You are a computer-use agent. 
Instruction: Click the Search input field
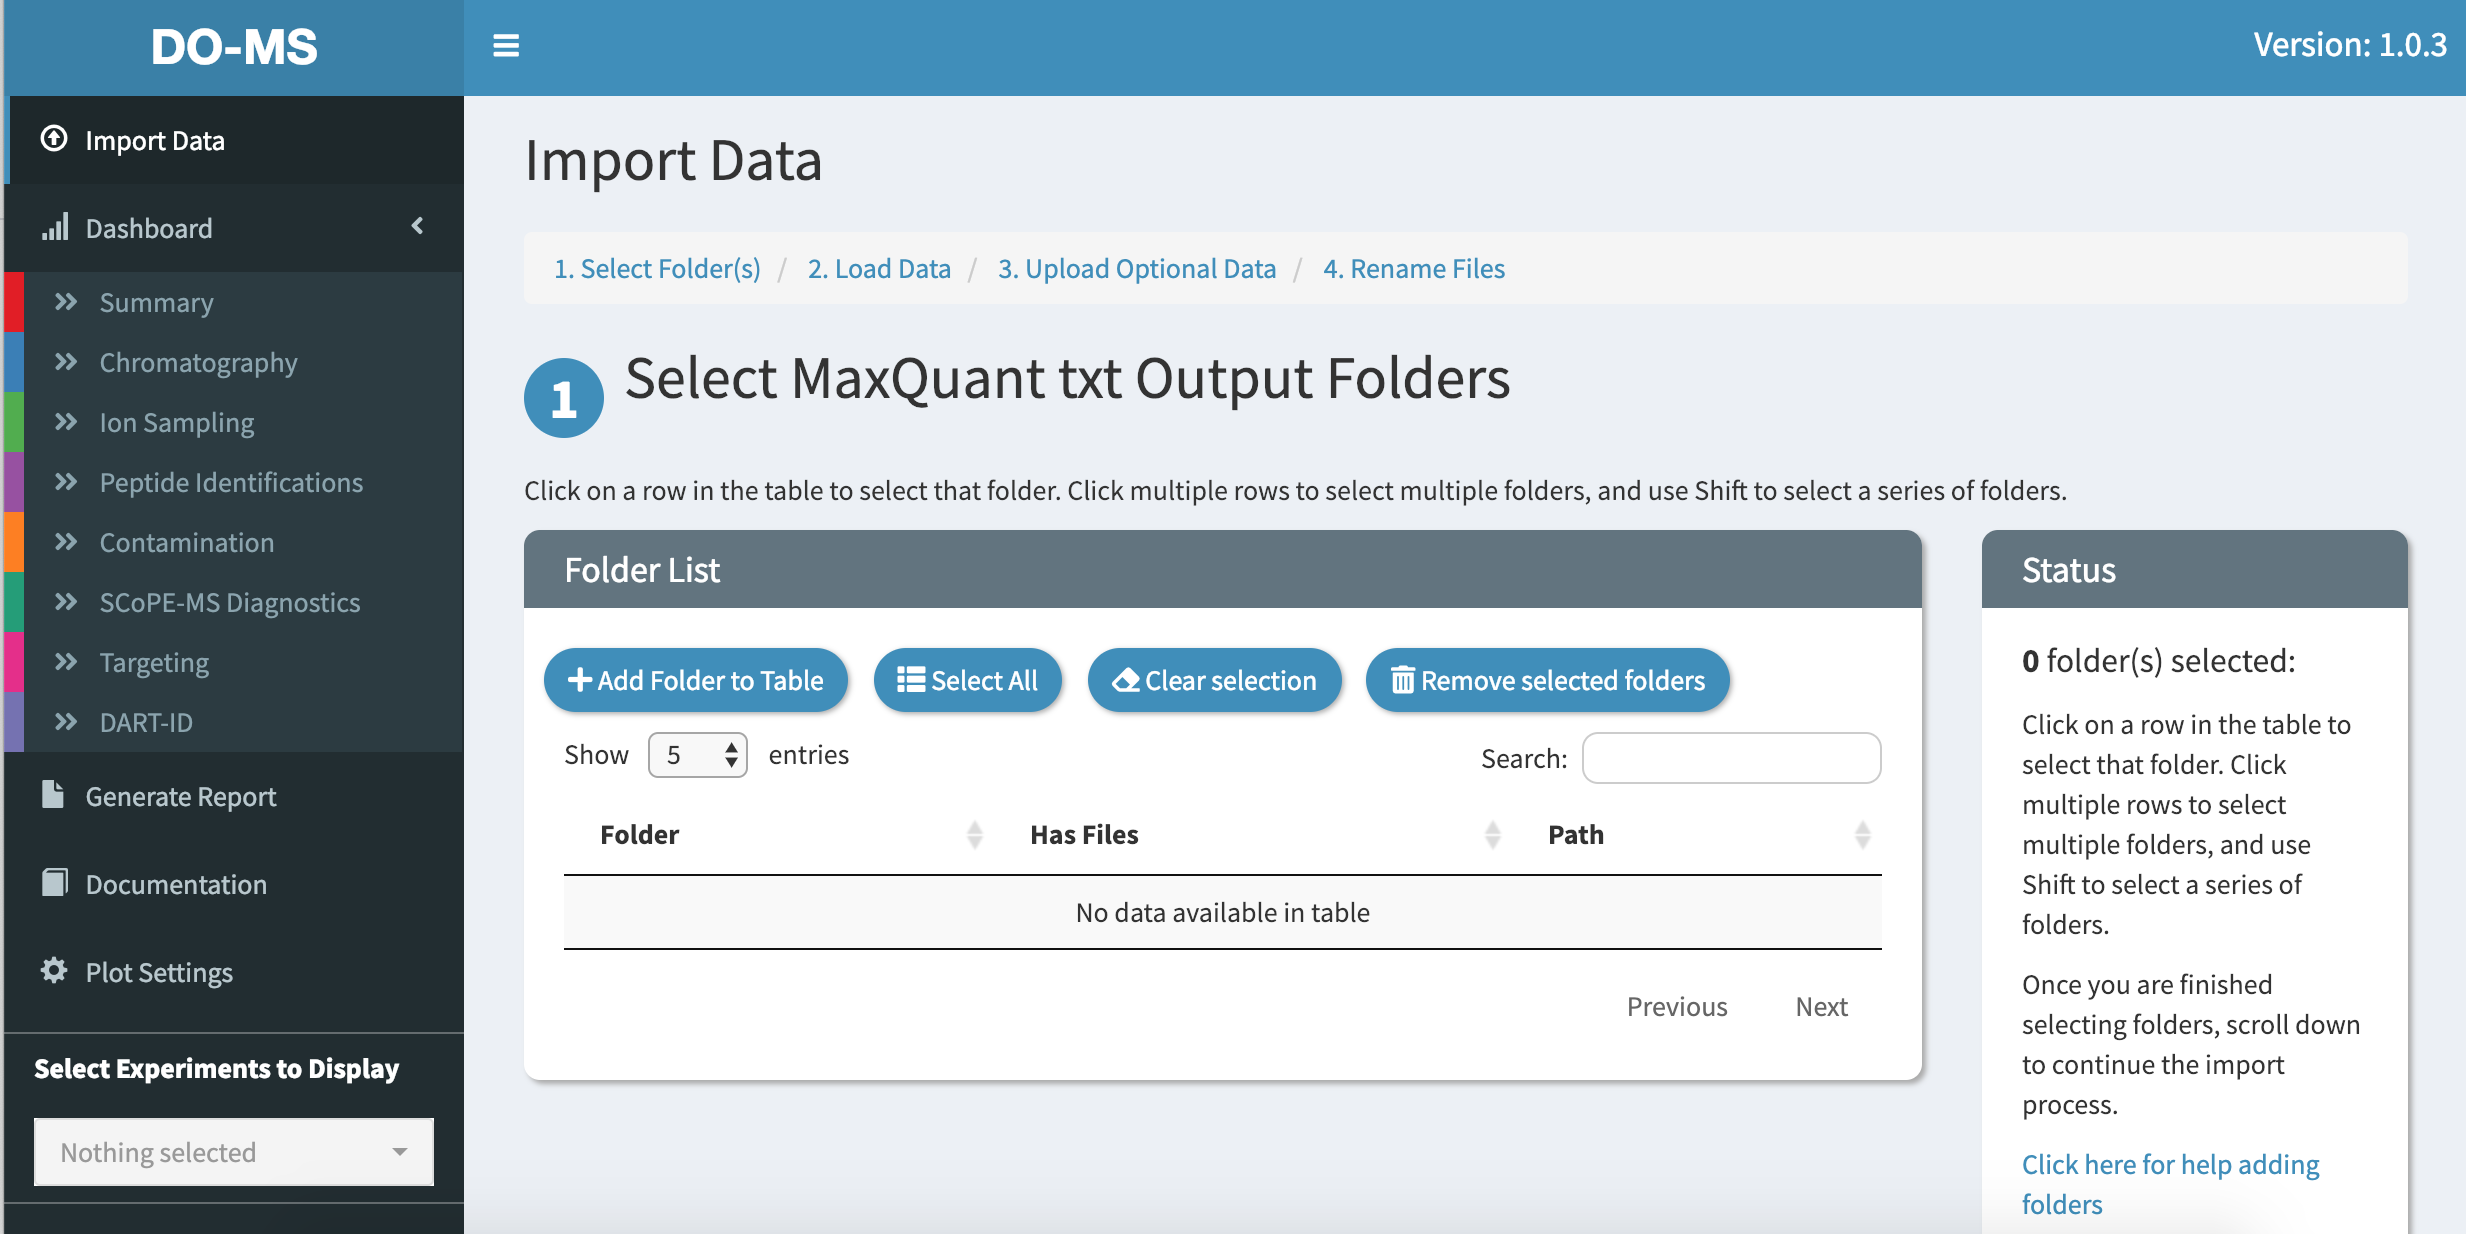(x=1728, y=757)
